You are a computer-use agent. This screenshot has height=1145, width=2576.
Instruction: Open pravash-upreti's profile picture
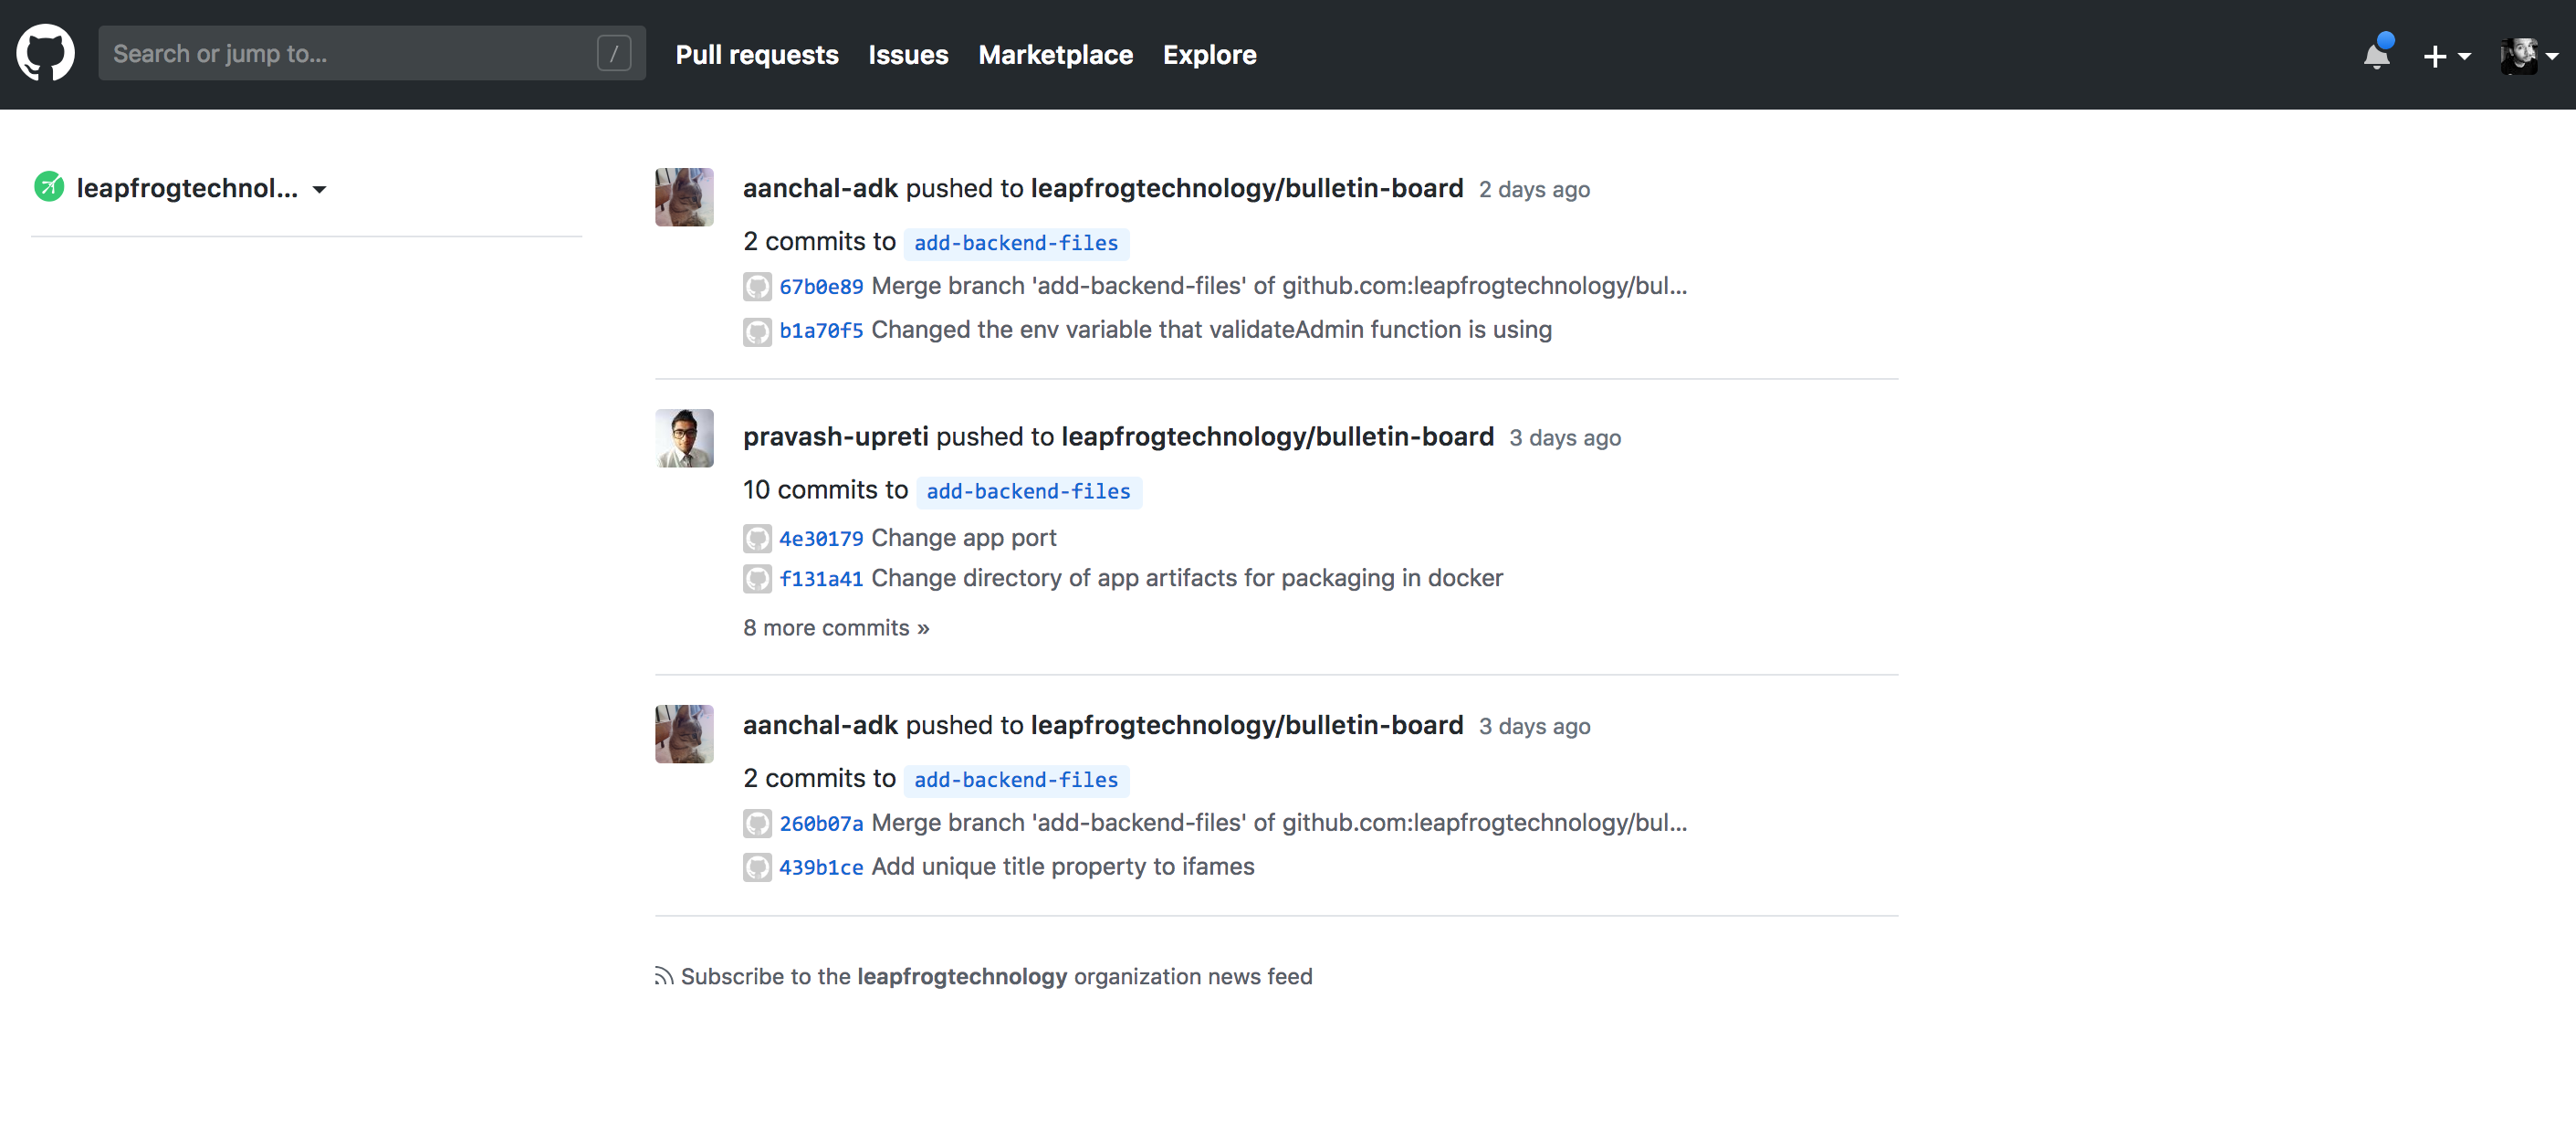[x=684, y=438]
